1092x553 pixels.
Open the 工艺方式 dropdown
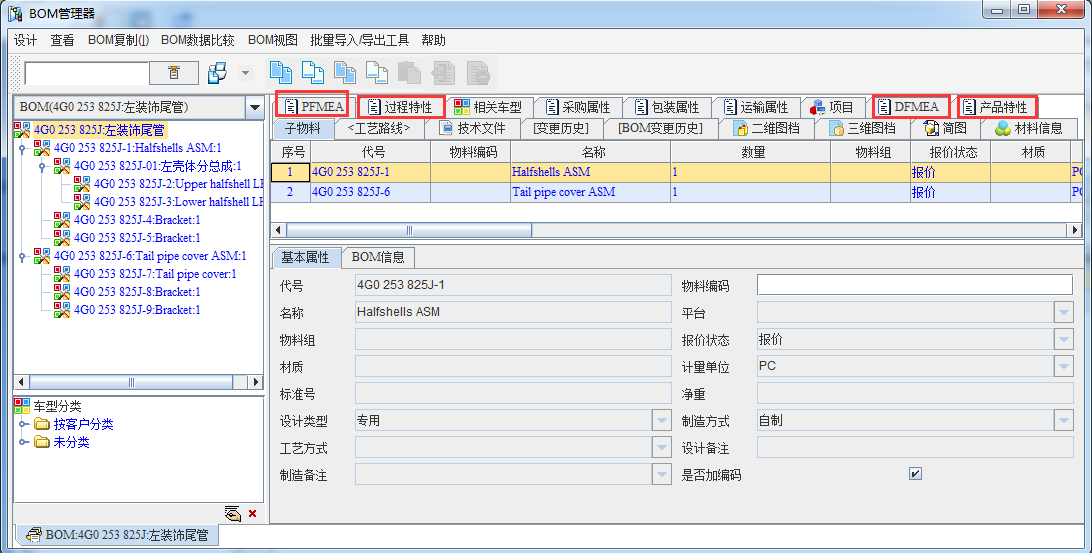coord(662,448)
